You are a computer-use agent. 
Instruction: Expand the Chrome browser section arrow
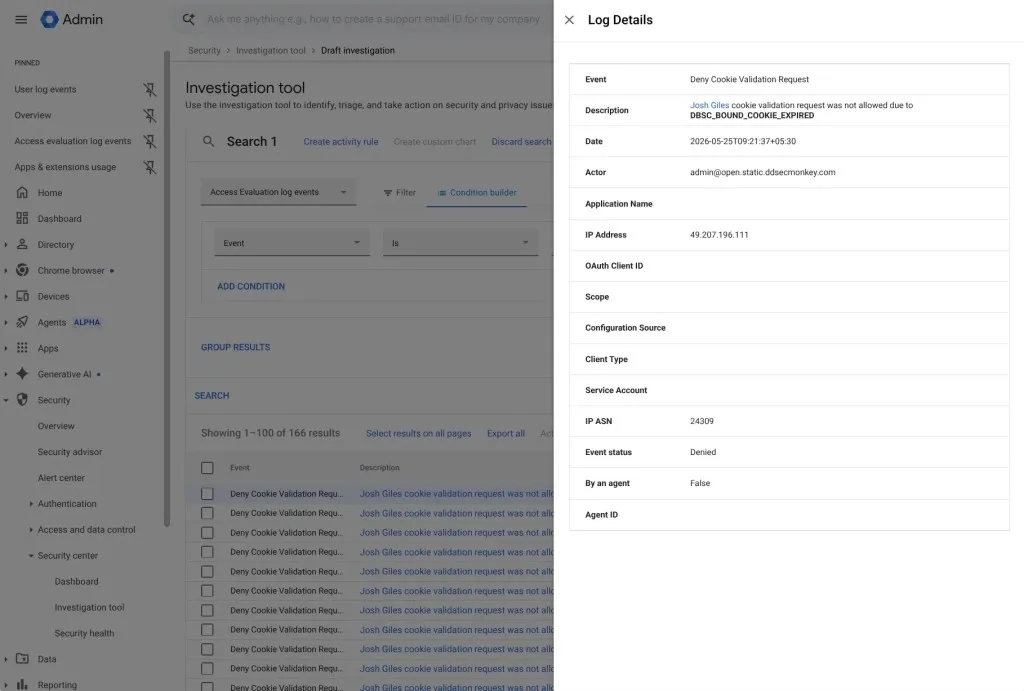pos(6,270)
